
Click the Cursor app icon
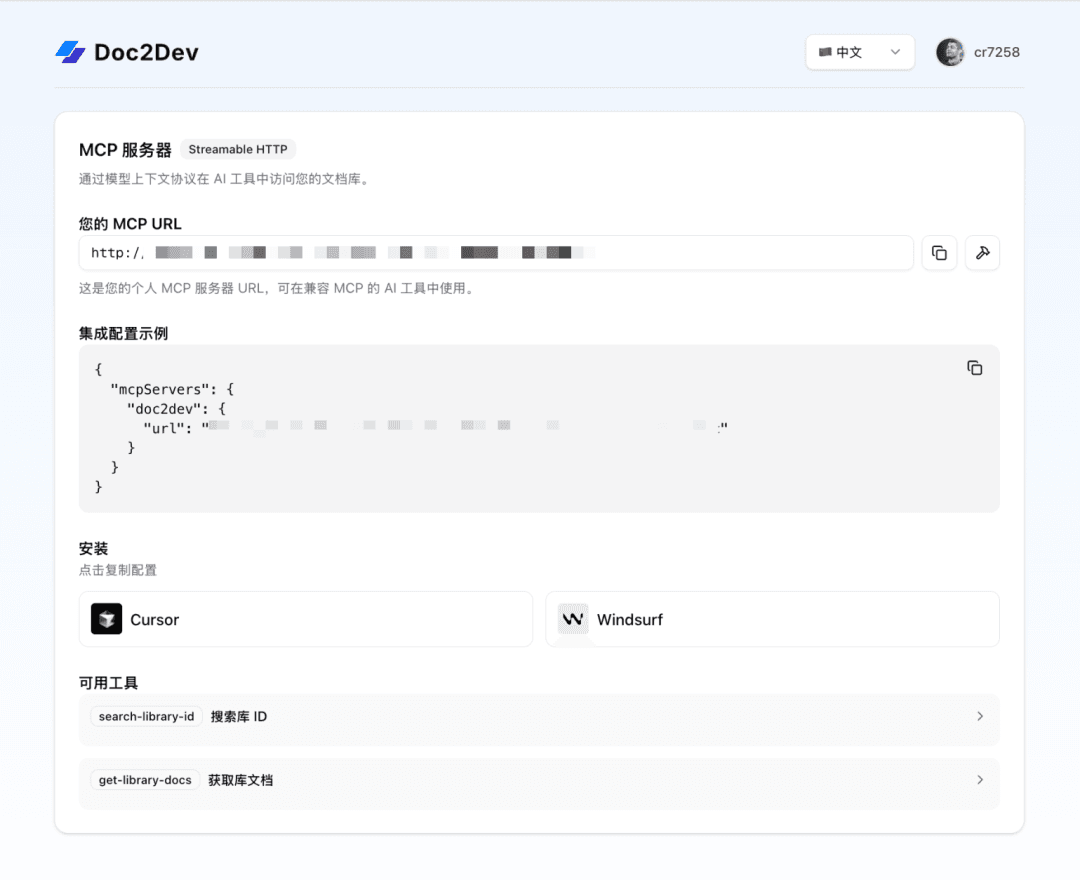click(x=106, y=619)
